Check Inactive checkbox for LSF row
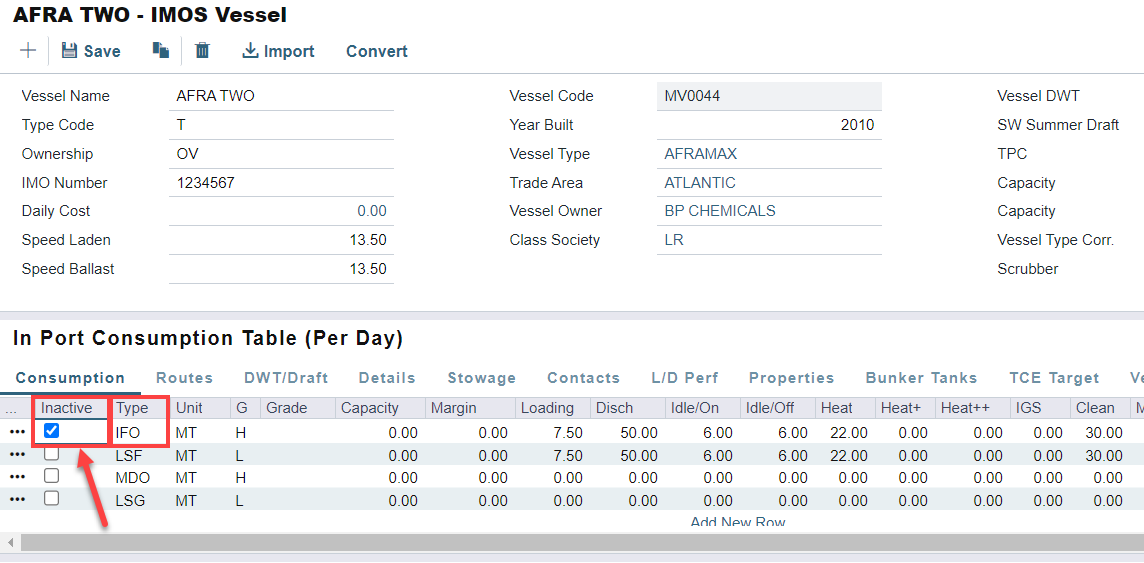Image resolution: width=1144 pixels, height=563 pixels. click(52, 454)
